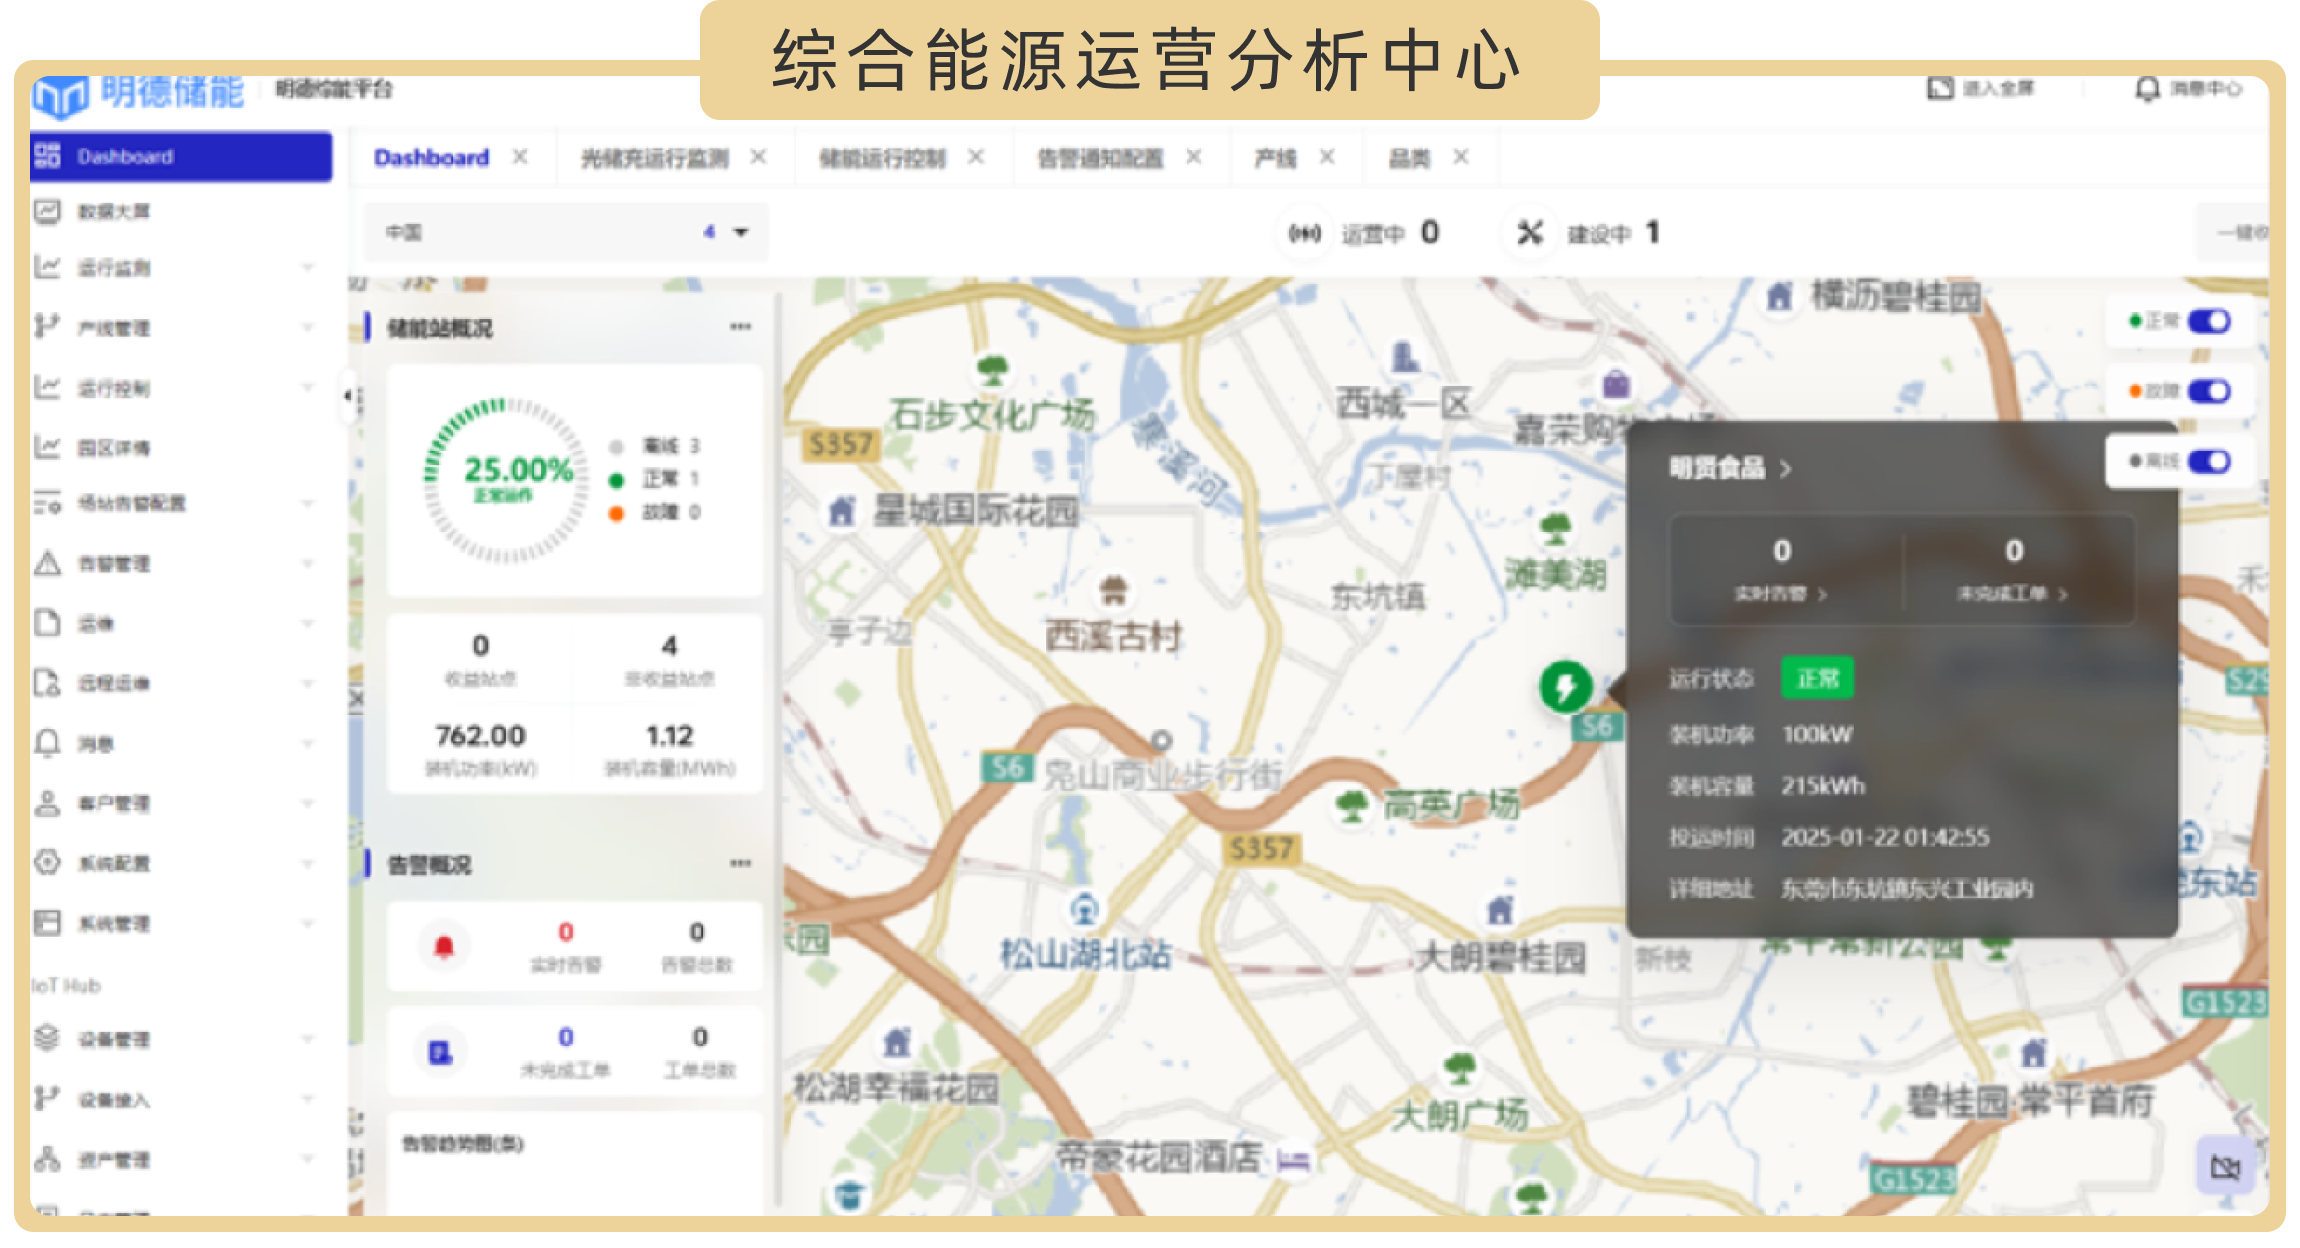The image size is (2300, 1248).
Task: Switch to the 光储充运行监测 tab
Action: click(x=654, y=157)
